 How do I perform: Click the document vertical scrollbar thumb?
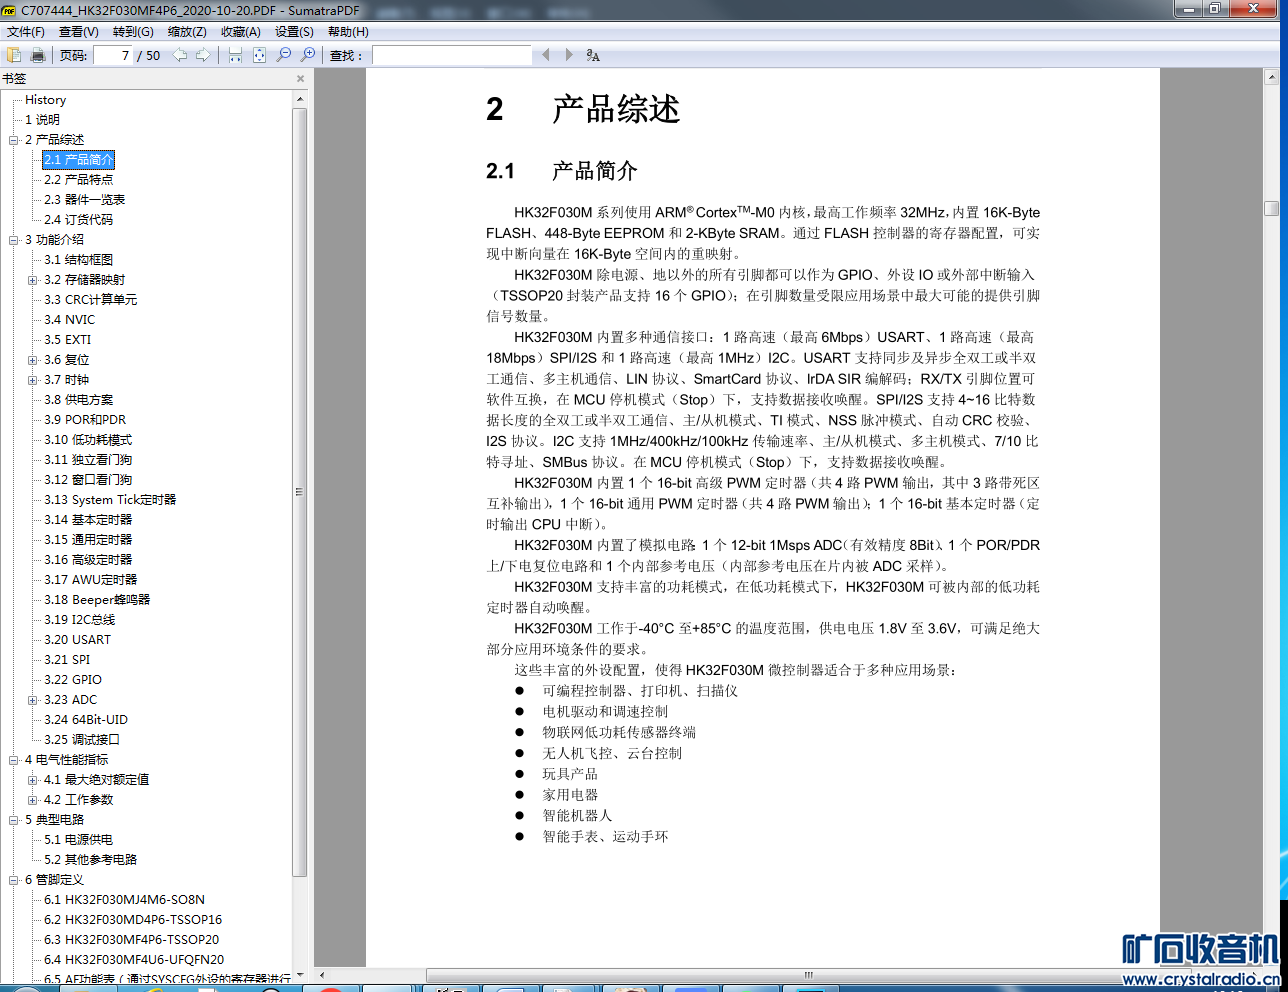point(1272,208)
